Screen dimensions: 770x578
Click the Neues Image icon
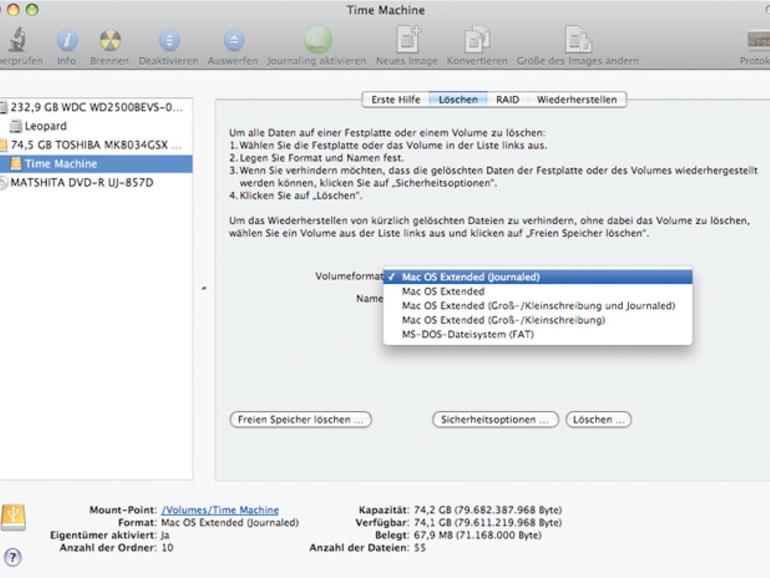409,39
